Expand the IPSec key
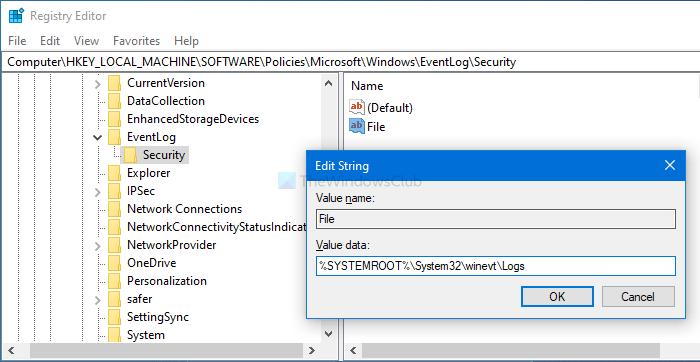This screenshot has height=362, width=700. 98,191
